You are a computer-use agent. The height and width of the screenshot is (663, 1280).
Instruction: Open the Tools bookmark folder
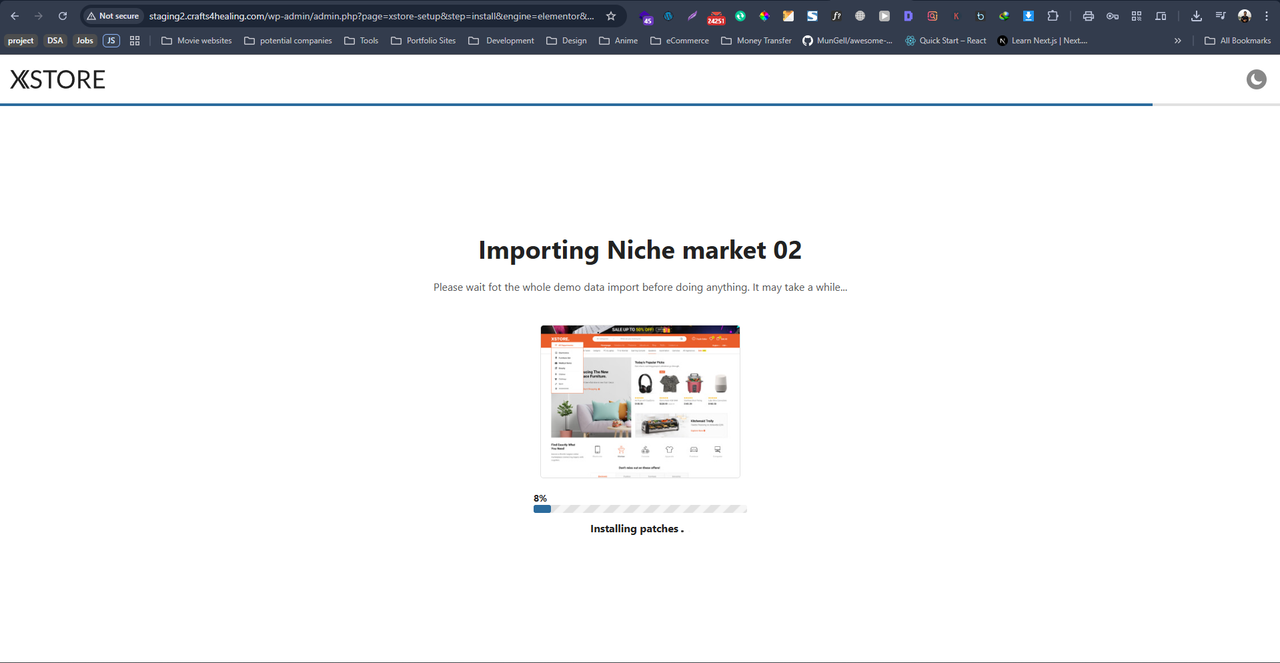coord(361,41)
